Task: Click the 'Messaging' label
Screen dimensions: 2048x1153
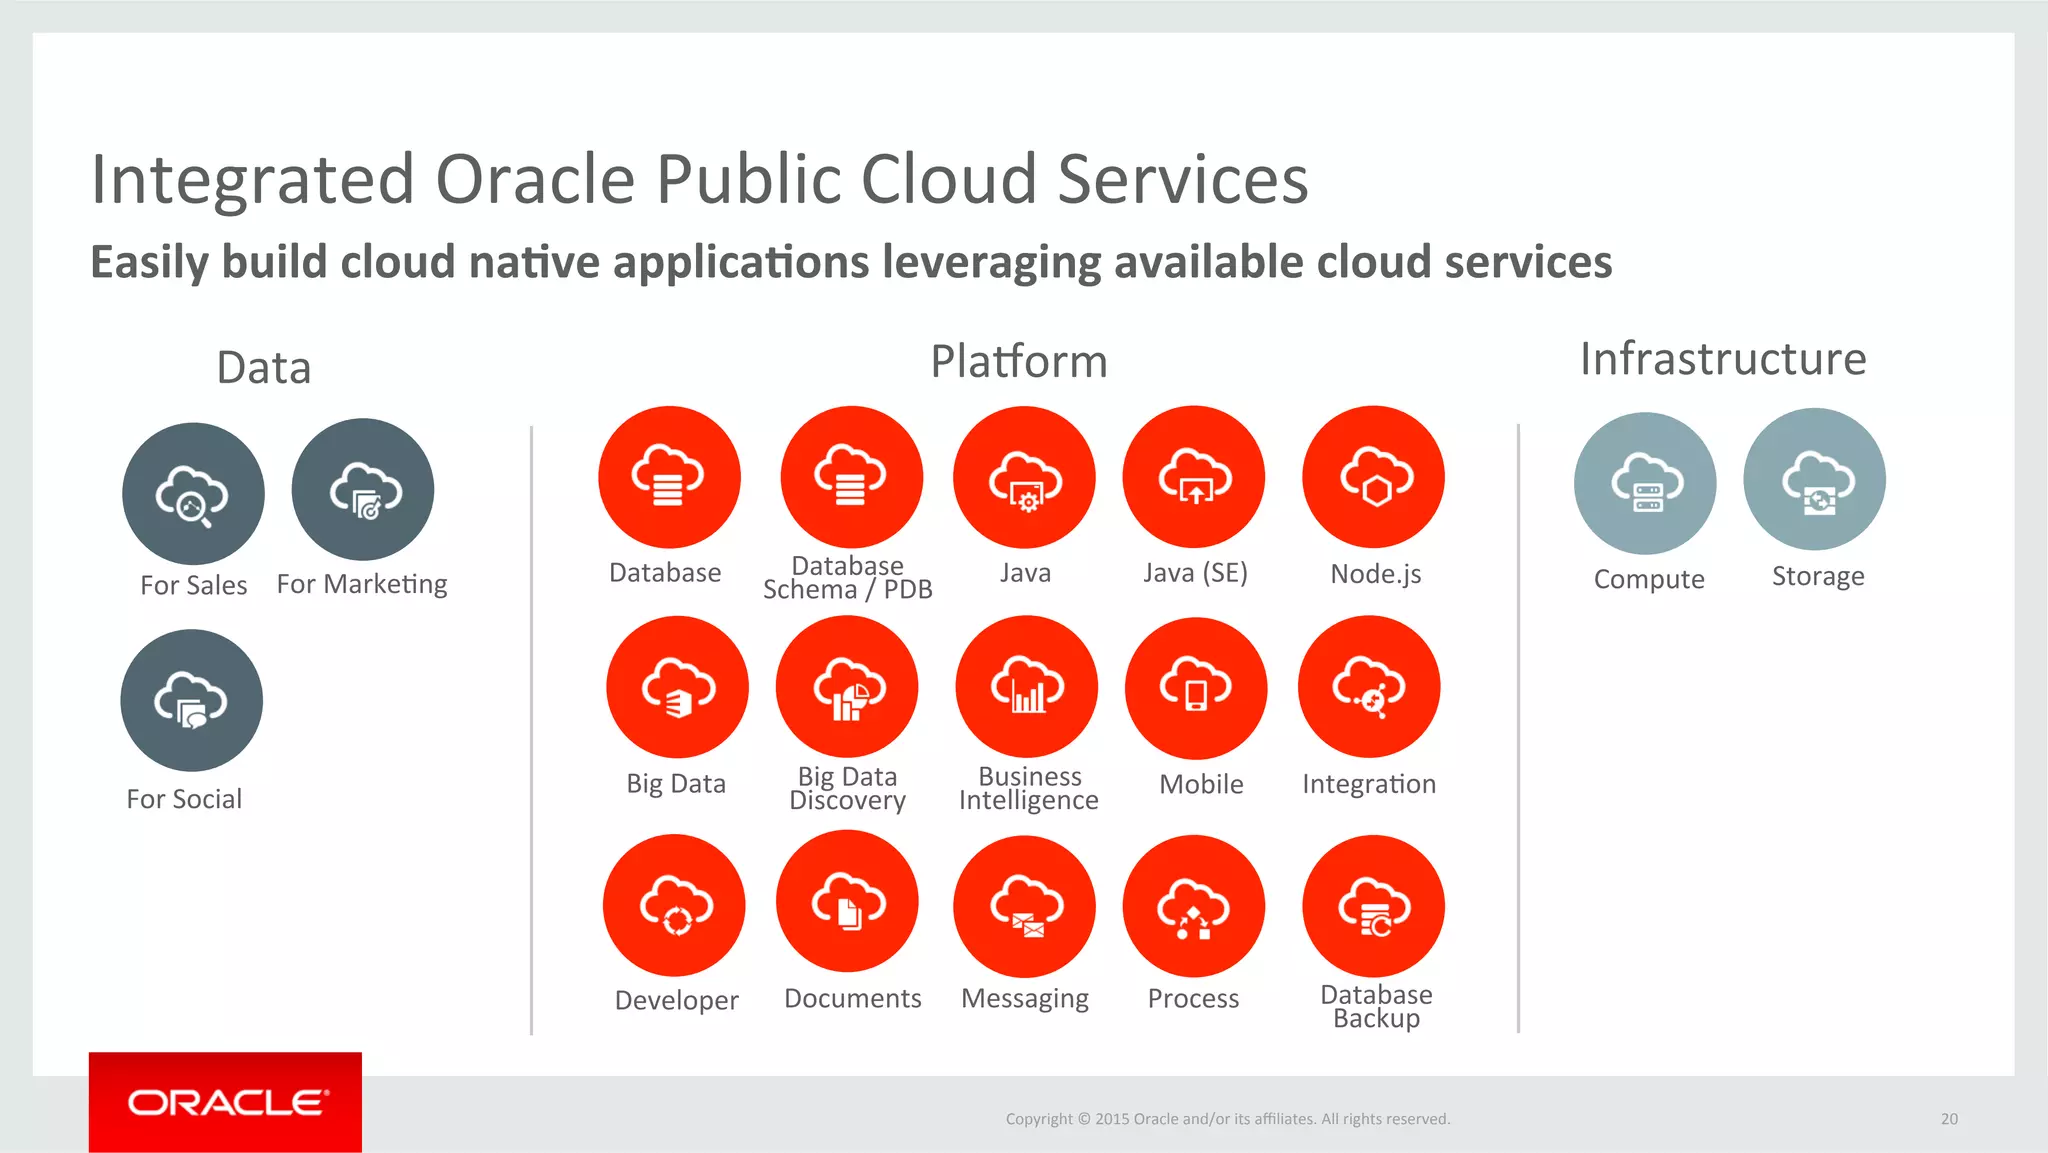Action: coord(1025,999)
